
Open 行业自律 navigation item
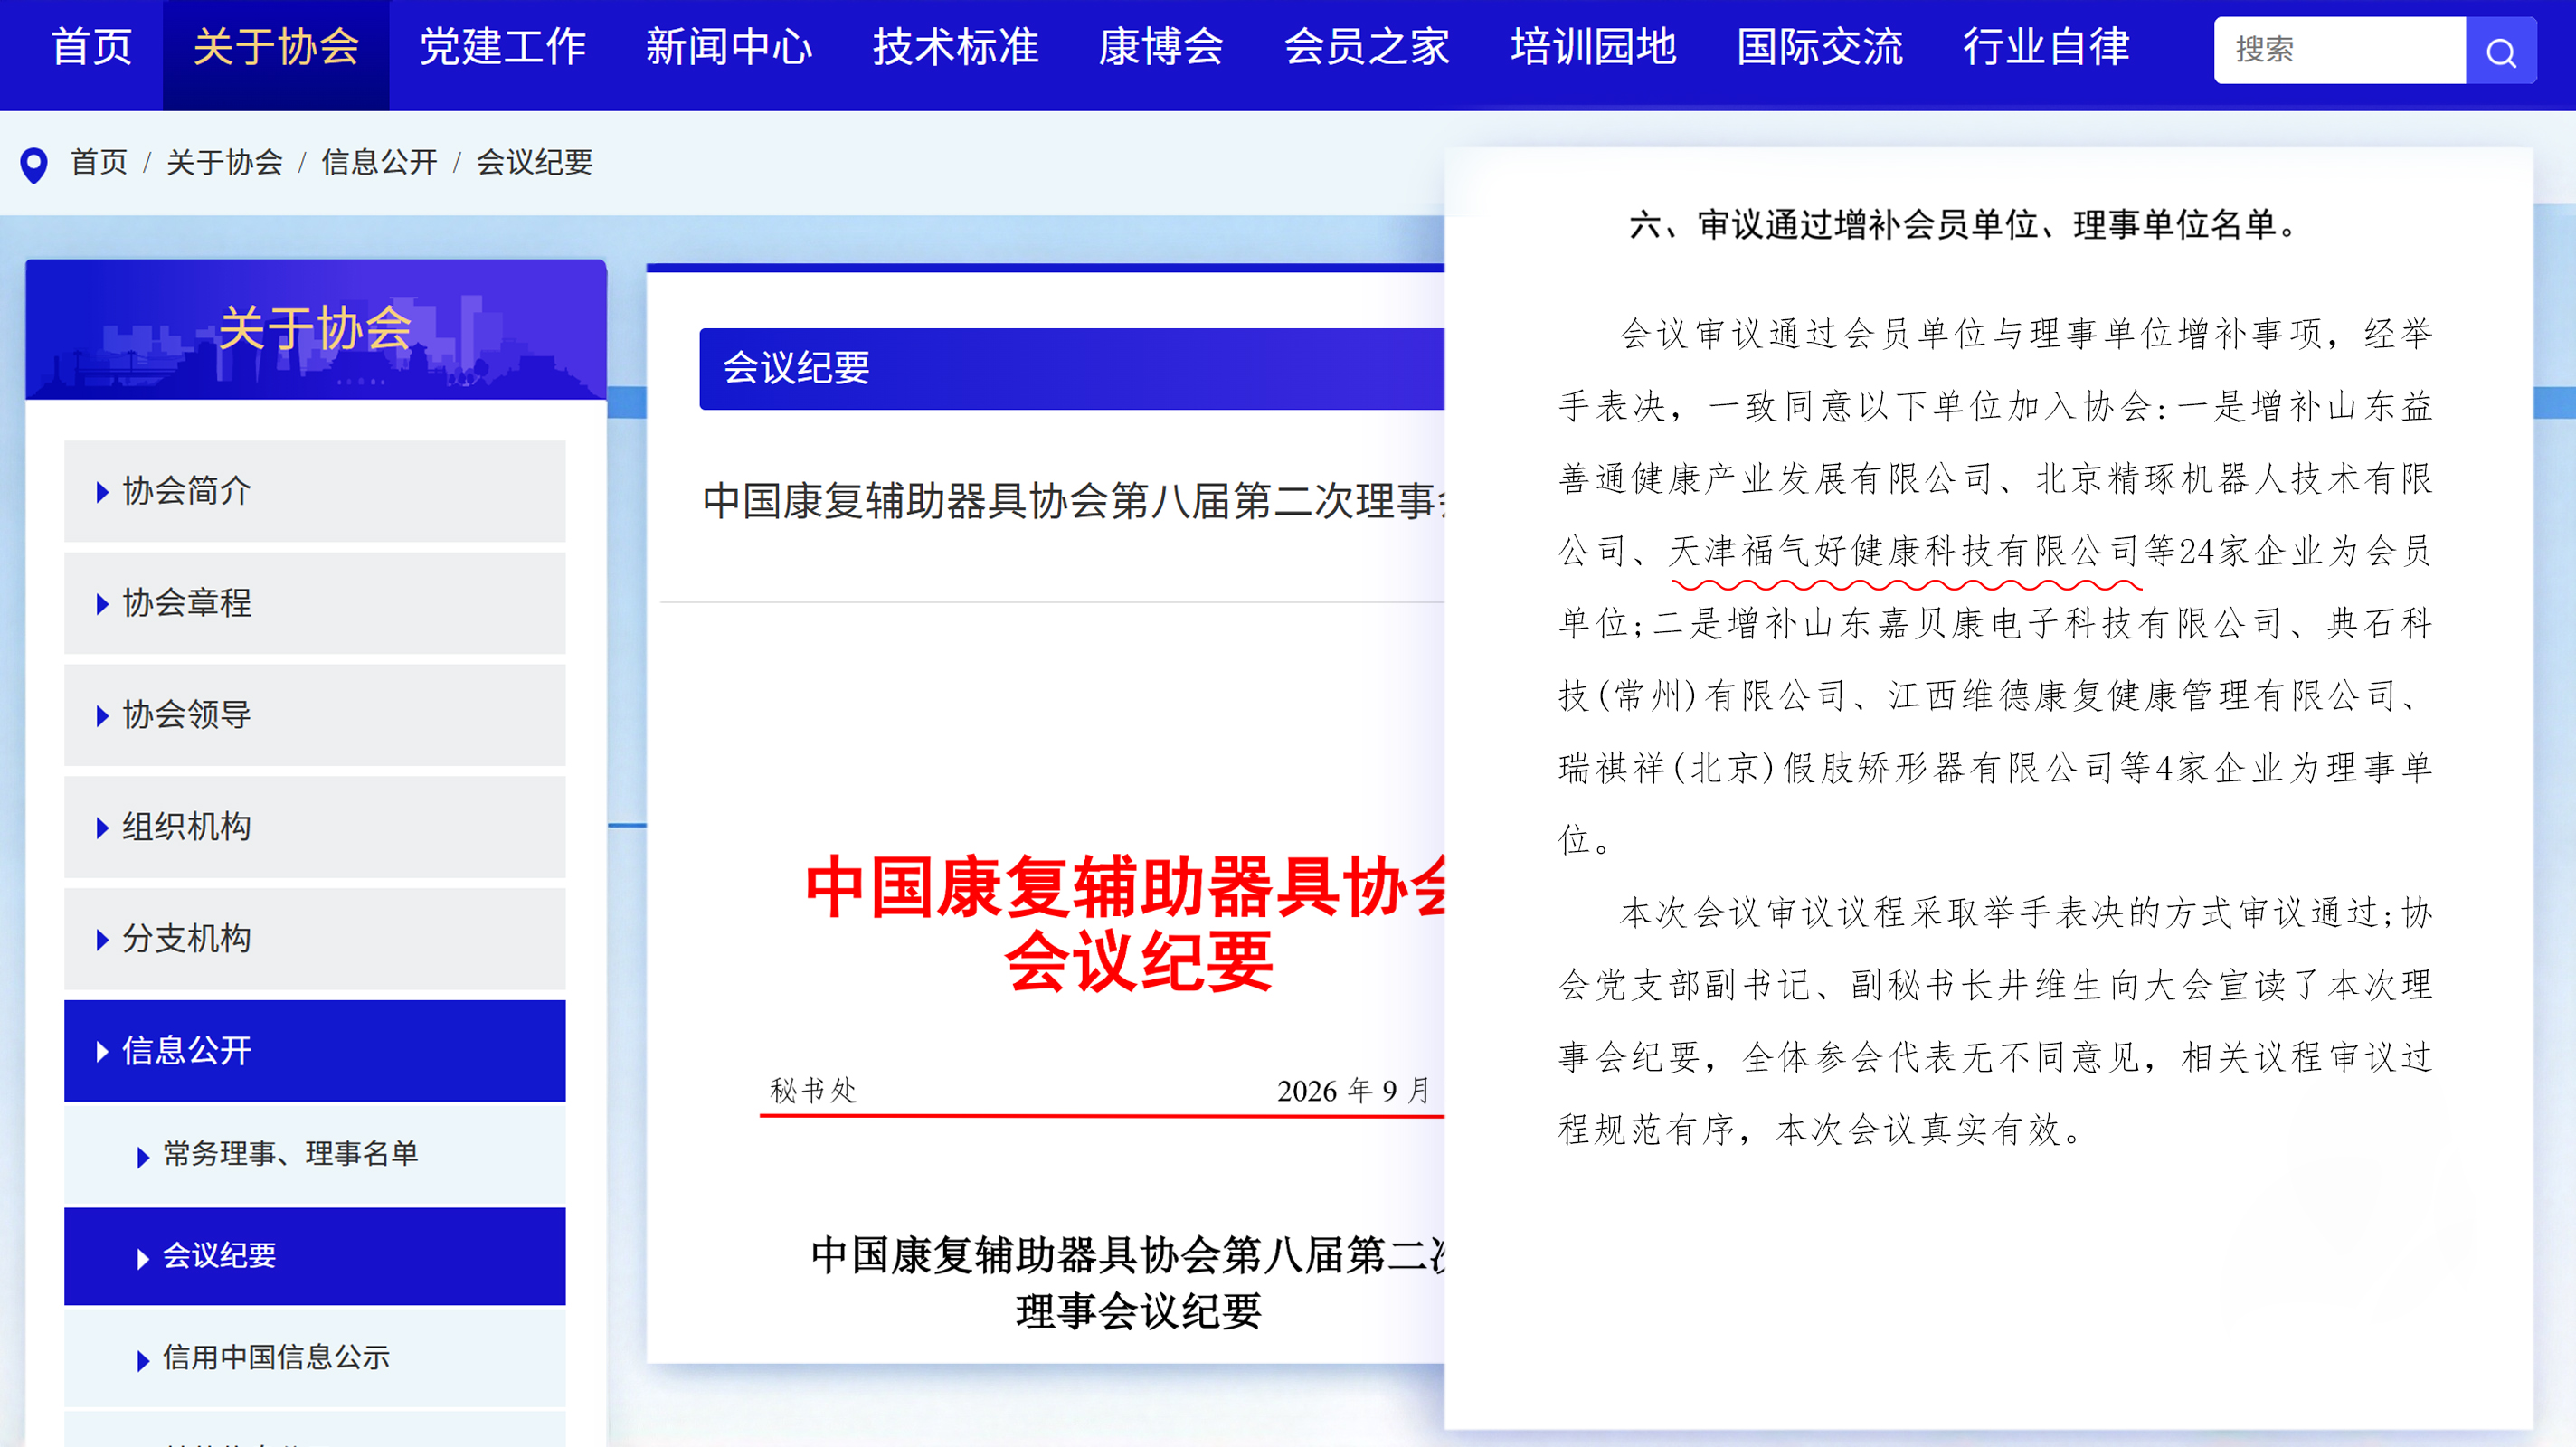[x=2046, y=47]
